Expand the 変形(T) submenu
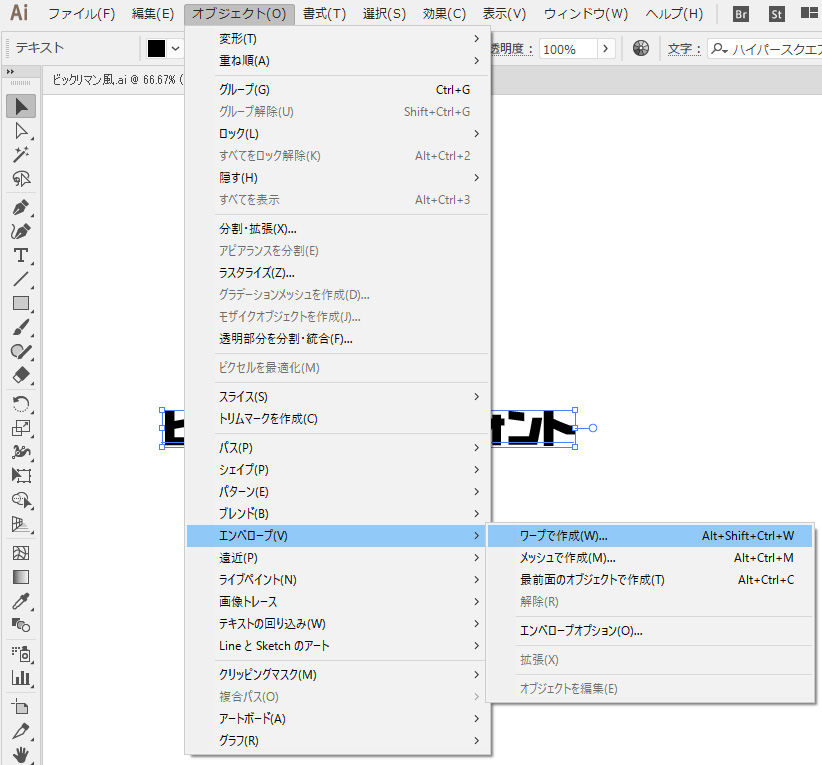Screen dimensions: 822x765 (x=338, y=39)
